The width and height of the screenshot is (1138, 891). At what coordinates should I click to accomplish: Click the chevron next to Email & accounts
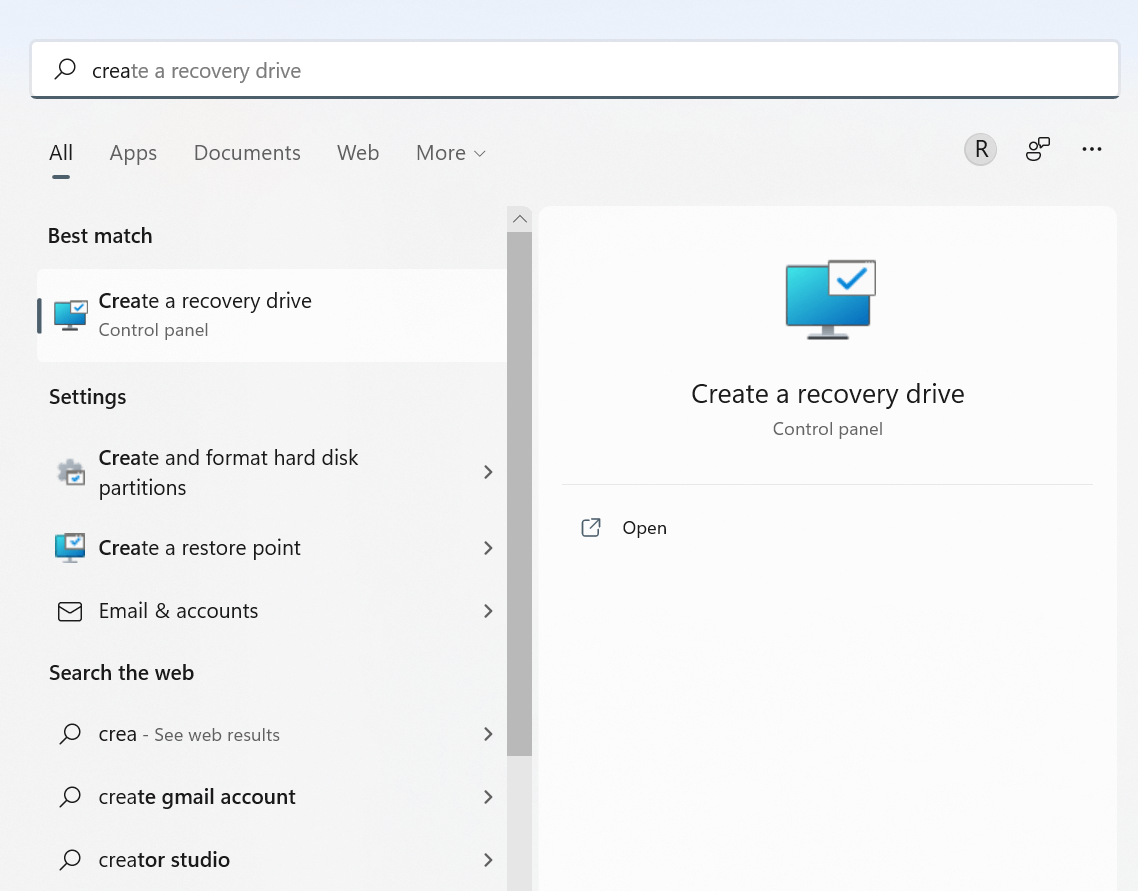pyautogui.click(x=488, y=611)
